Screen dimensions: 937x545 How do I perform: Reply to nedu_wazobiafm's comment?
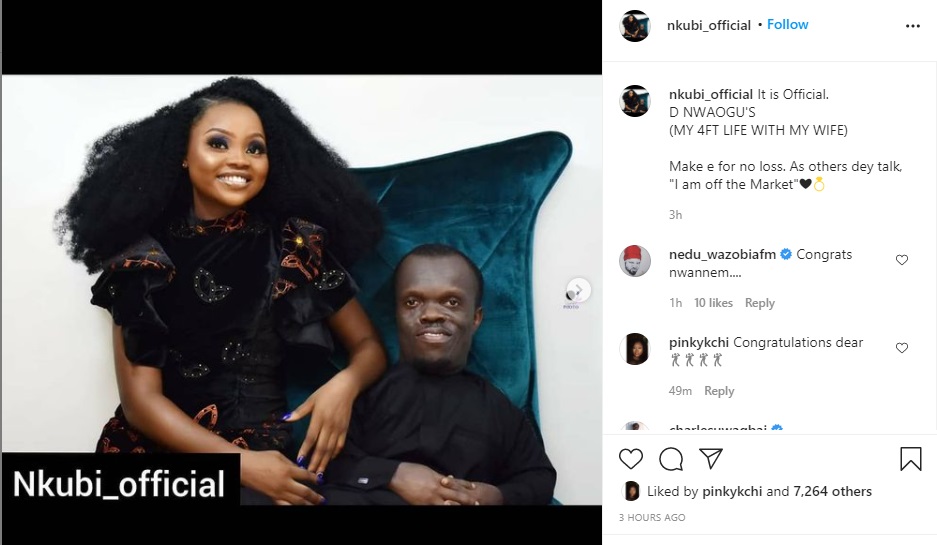point(760,303)
